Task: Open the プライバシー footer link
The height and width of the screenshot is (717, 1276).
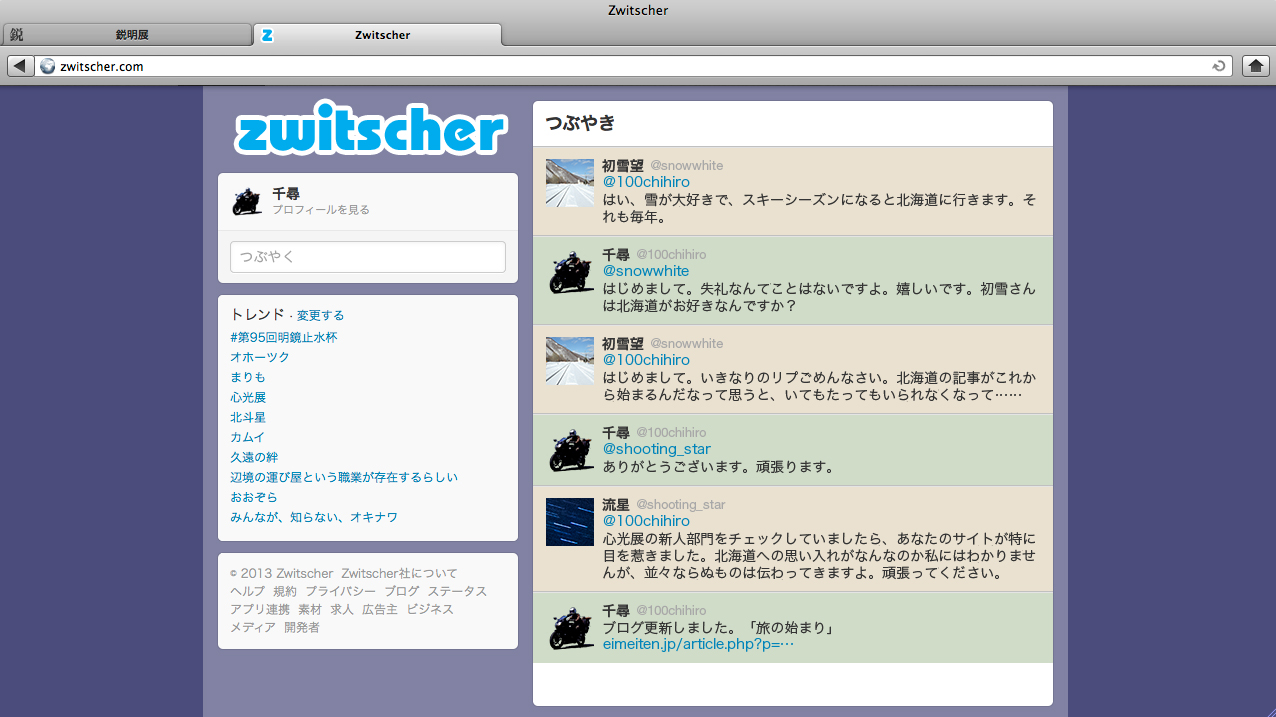Action: (341, 592)
